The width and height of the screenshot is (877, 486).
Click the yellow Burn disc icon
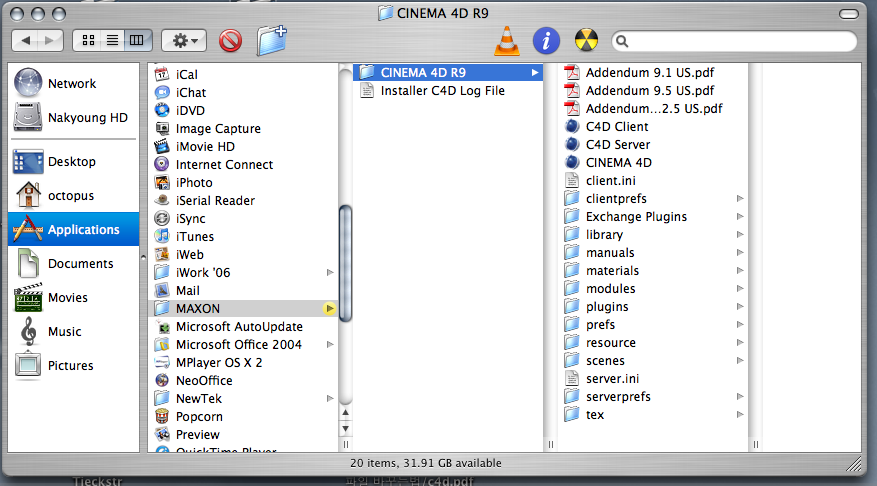click(x=586, y=40)
